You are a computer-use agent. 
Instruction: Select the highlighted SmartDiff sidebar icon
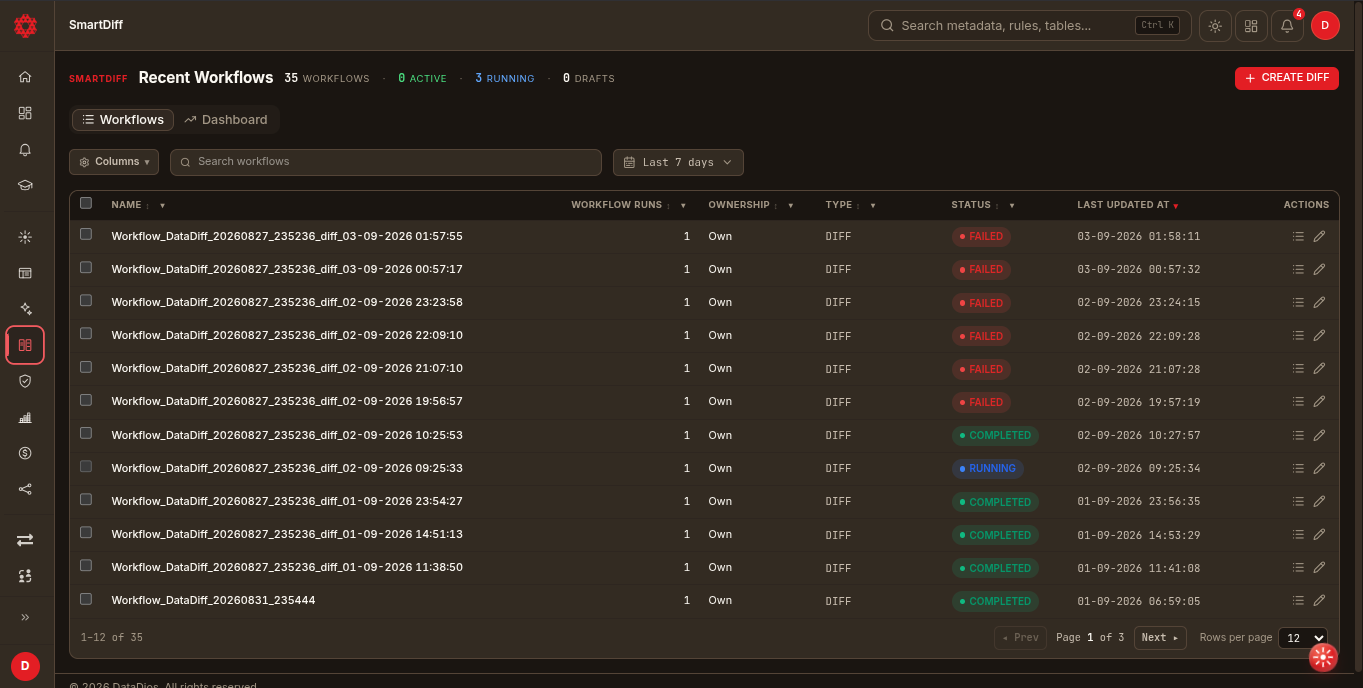[x=25, y=345]
